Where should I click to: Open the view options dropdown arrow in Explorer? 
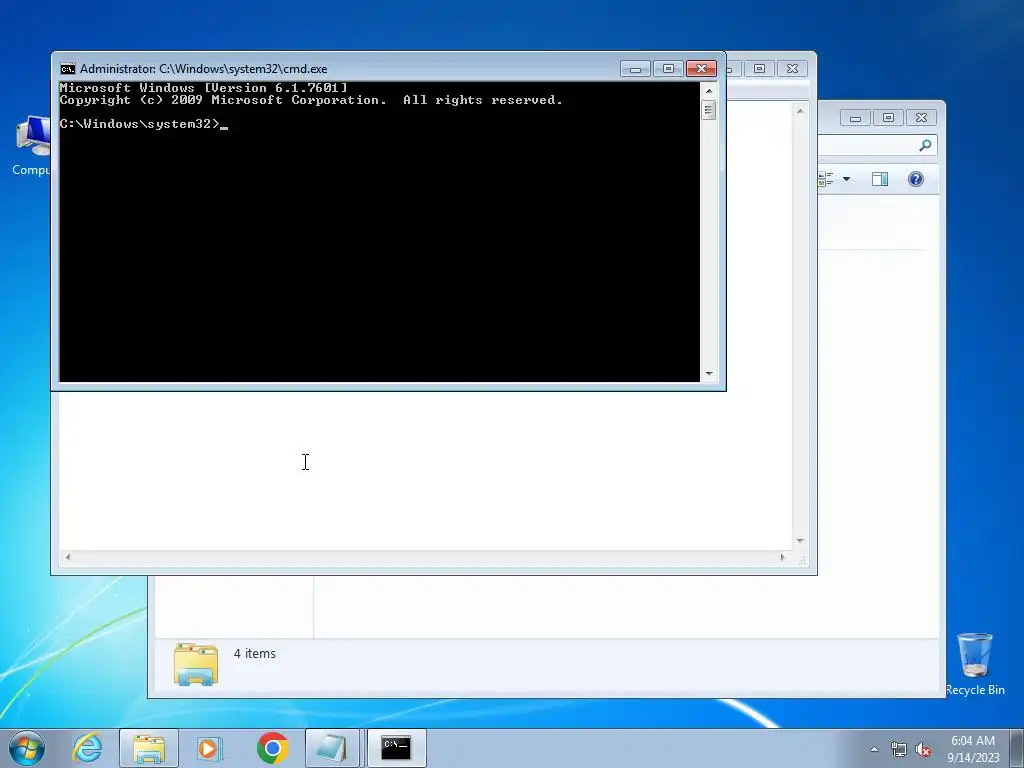point(846,179)
